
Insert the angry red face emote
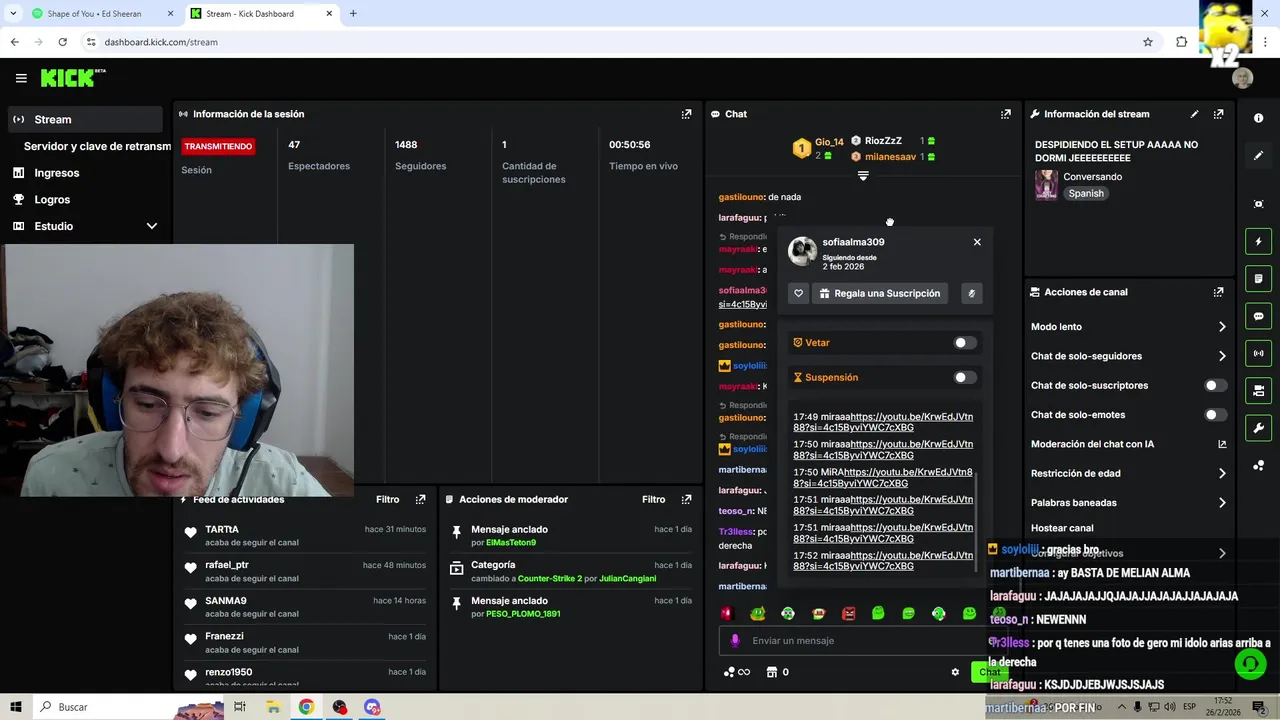pos(848,613)
